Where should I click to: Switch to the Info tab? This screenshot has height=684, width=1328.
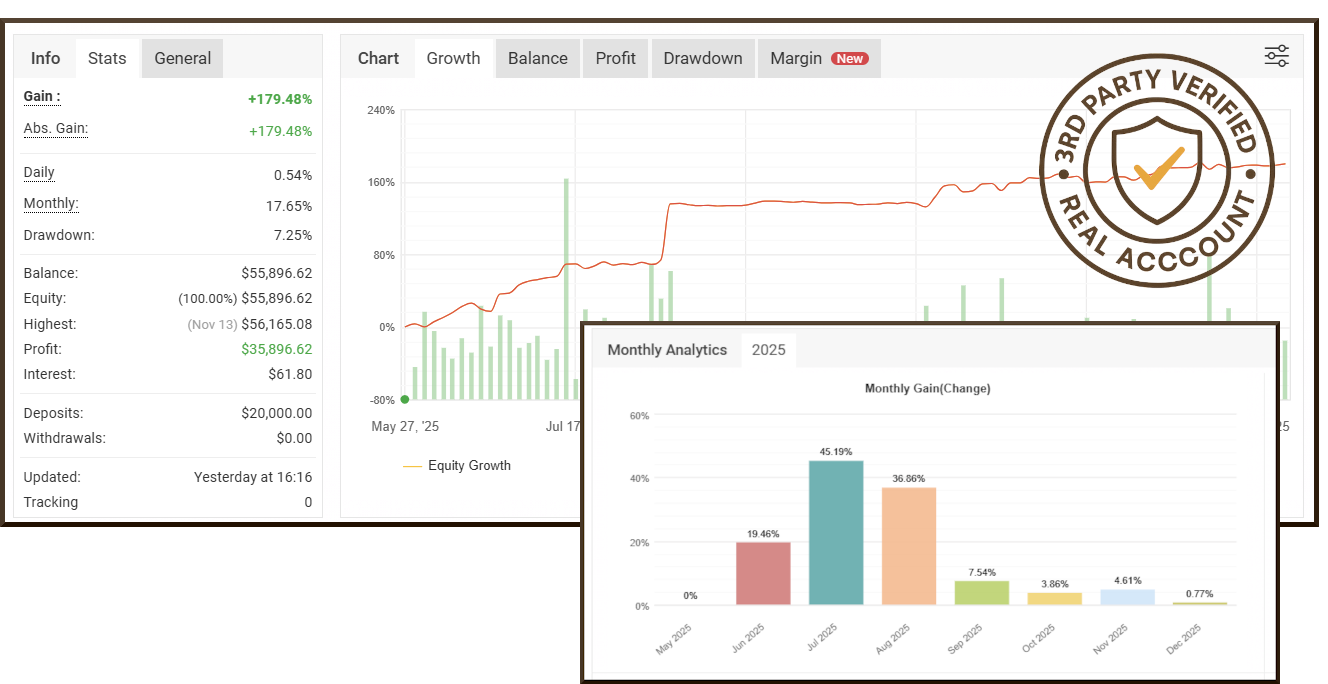coord(45,58)
